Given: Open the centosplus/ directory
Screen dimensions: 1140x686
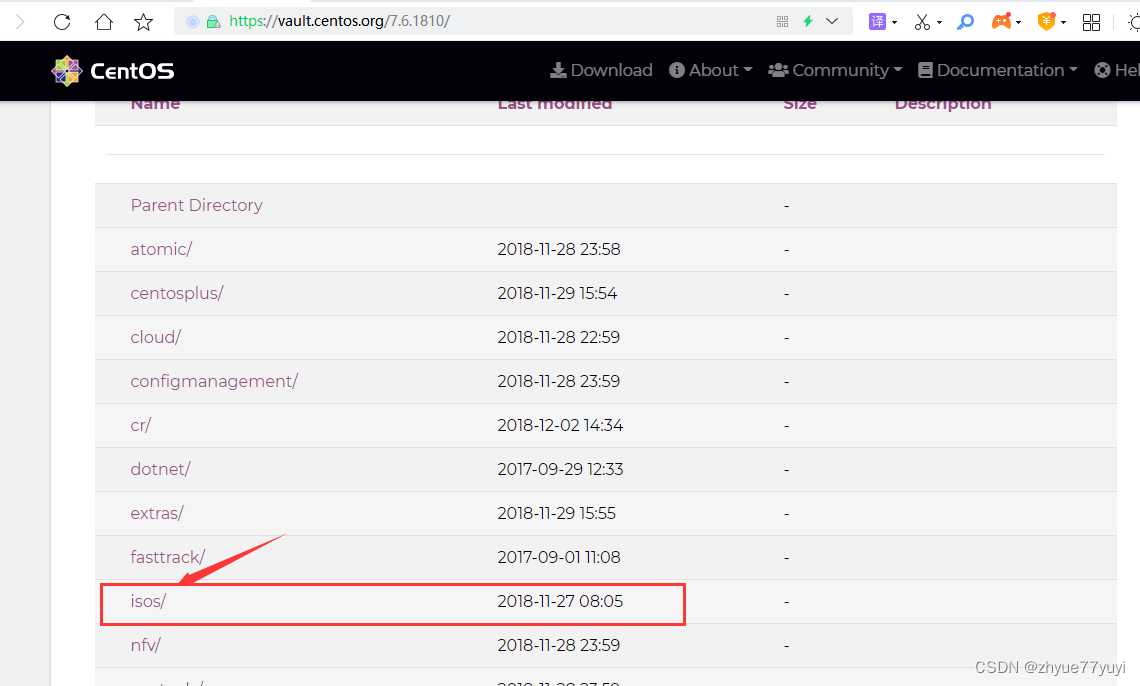Looking at the screenshot, I should (177, 294).
